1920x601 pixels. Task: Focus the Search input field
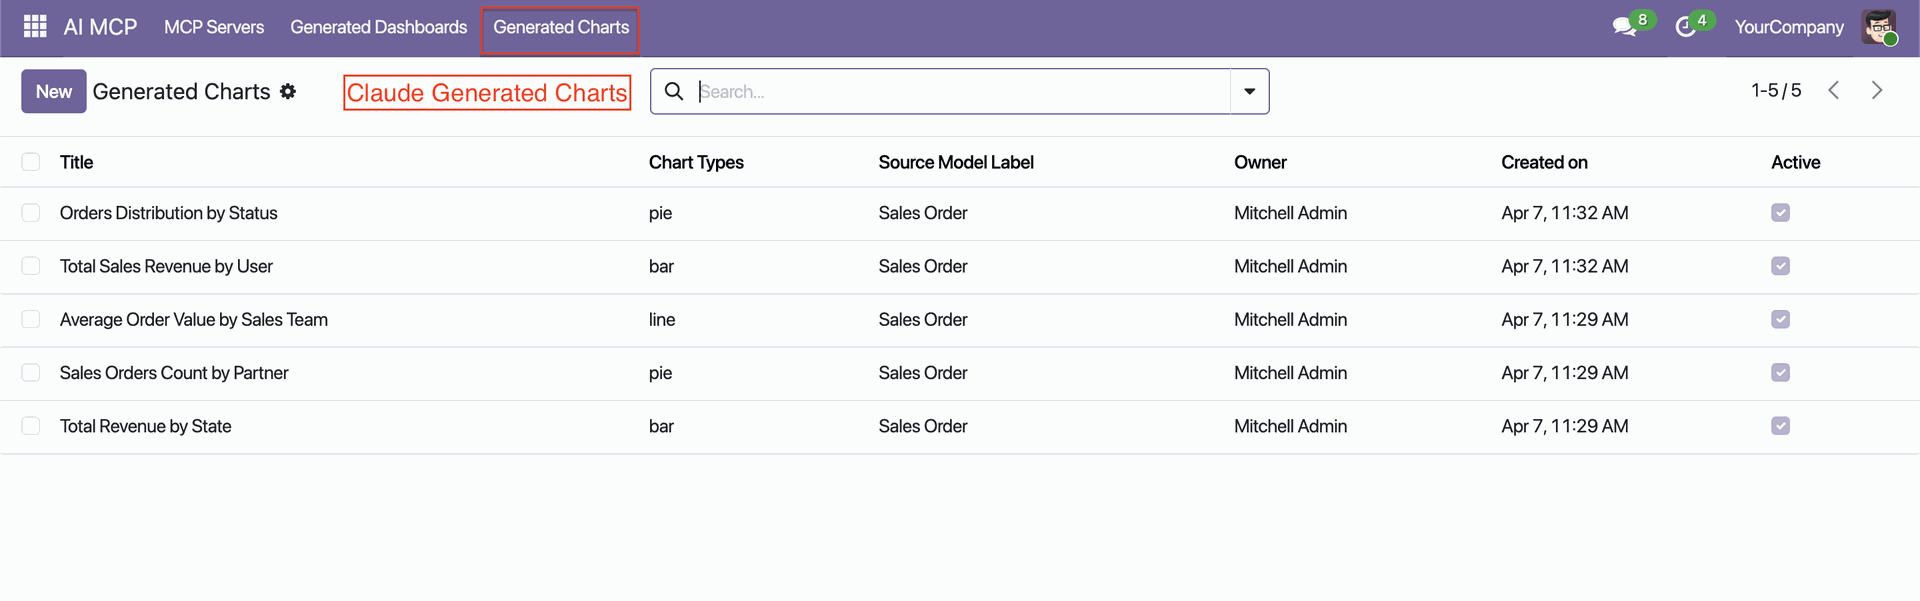point(960,92)
